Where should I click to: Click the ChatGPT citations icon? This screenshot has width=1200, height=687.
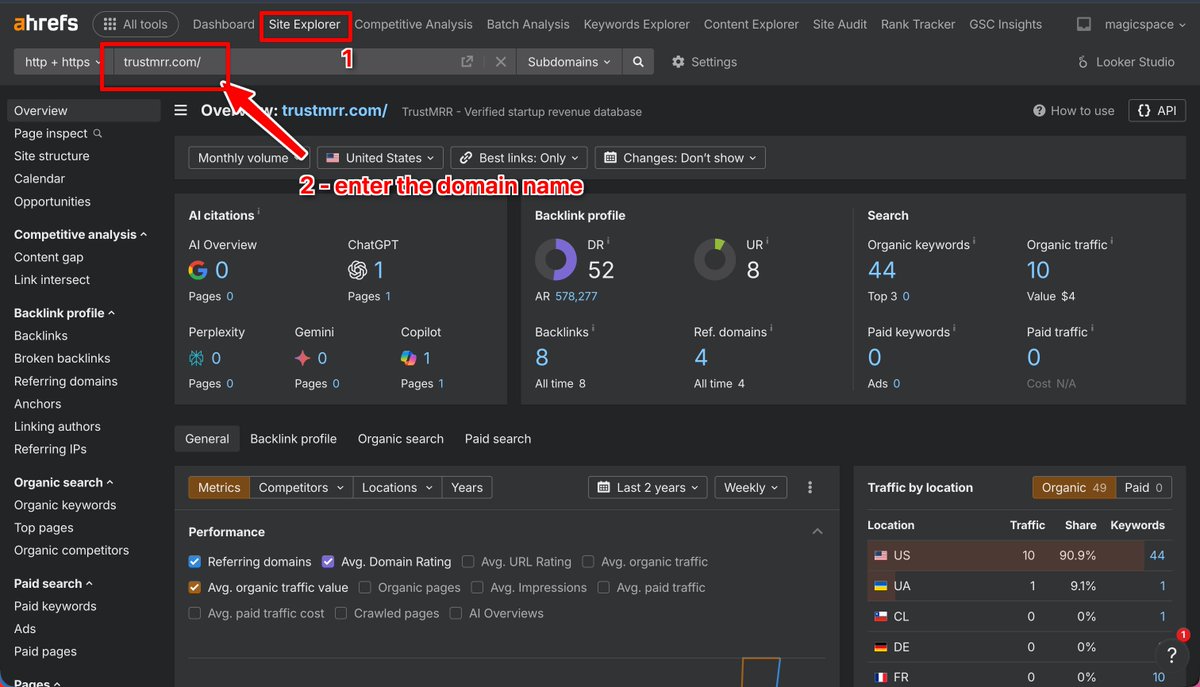click(x=357, y=270)
